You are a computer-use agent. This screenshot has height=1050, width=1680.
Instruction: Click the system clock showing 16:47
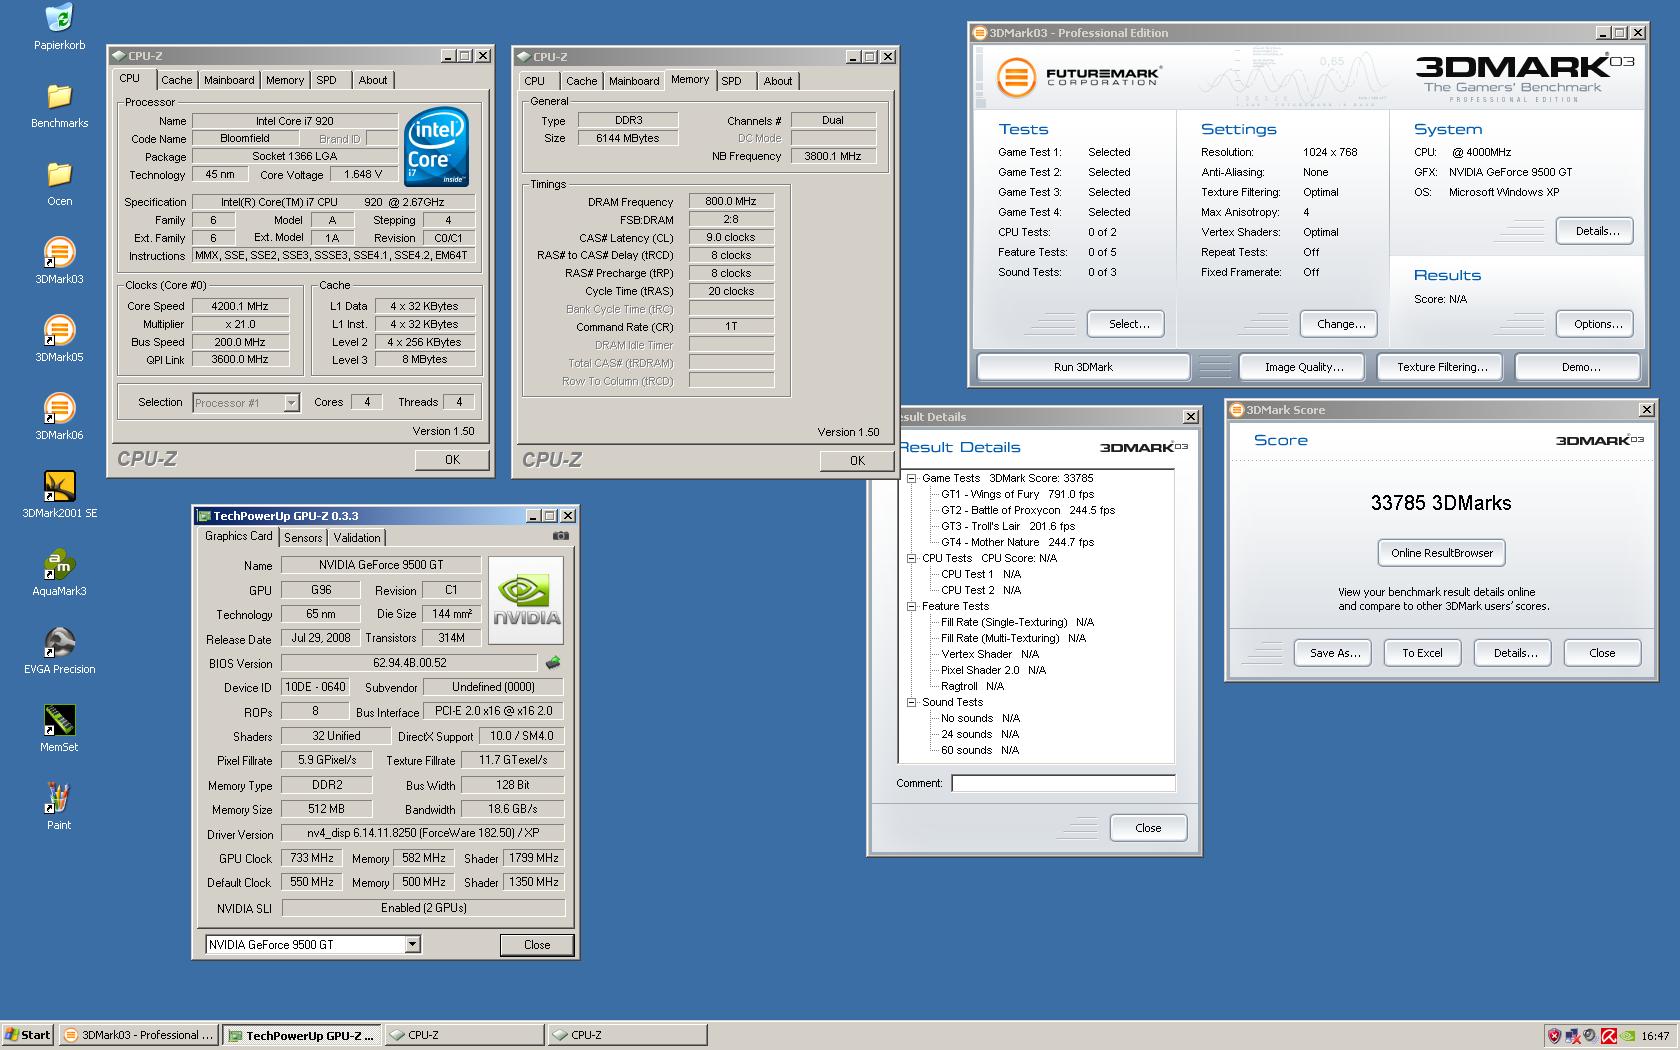[x=1655, y=1036]
